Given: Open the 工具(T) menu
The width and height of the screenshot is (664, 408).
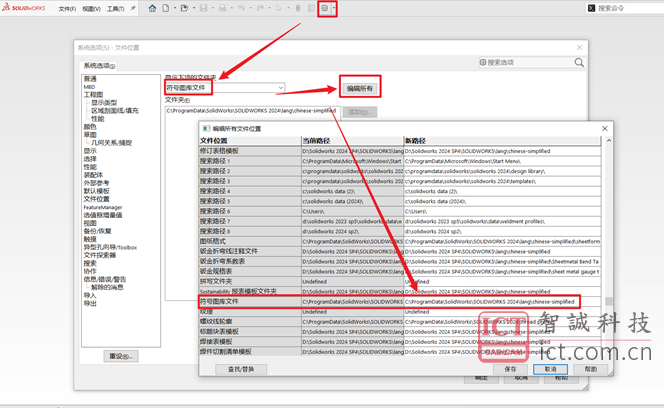Looking at the screenshot, I should tap(116, 8).
